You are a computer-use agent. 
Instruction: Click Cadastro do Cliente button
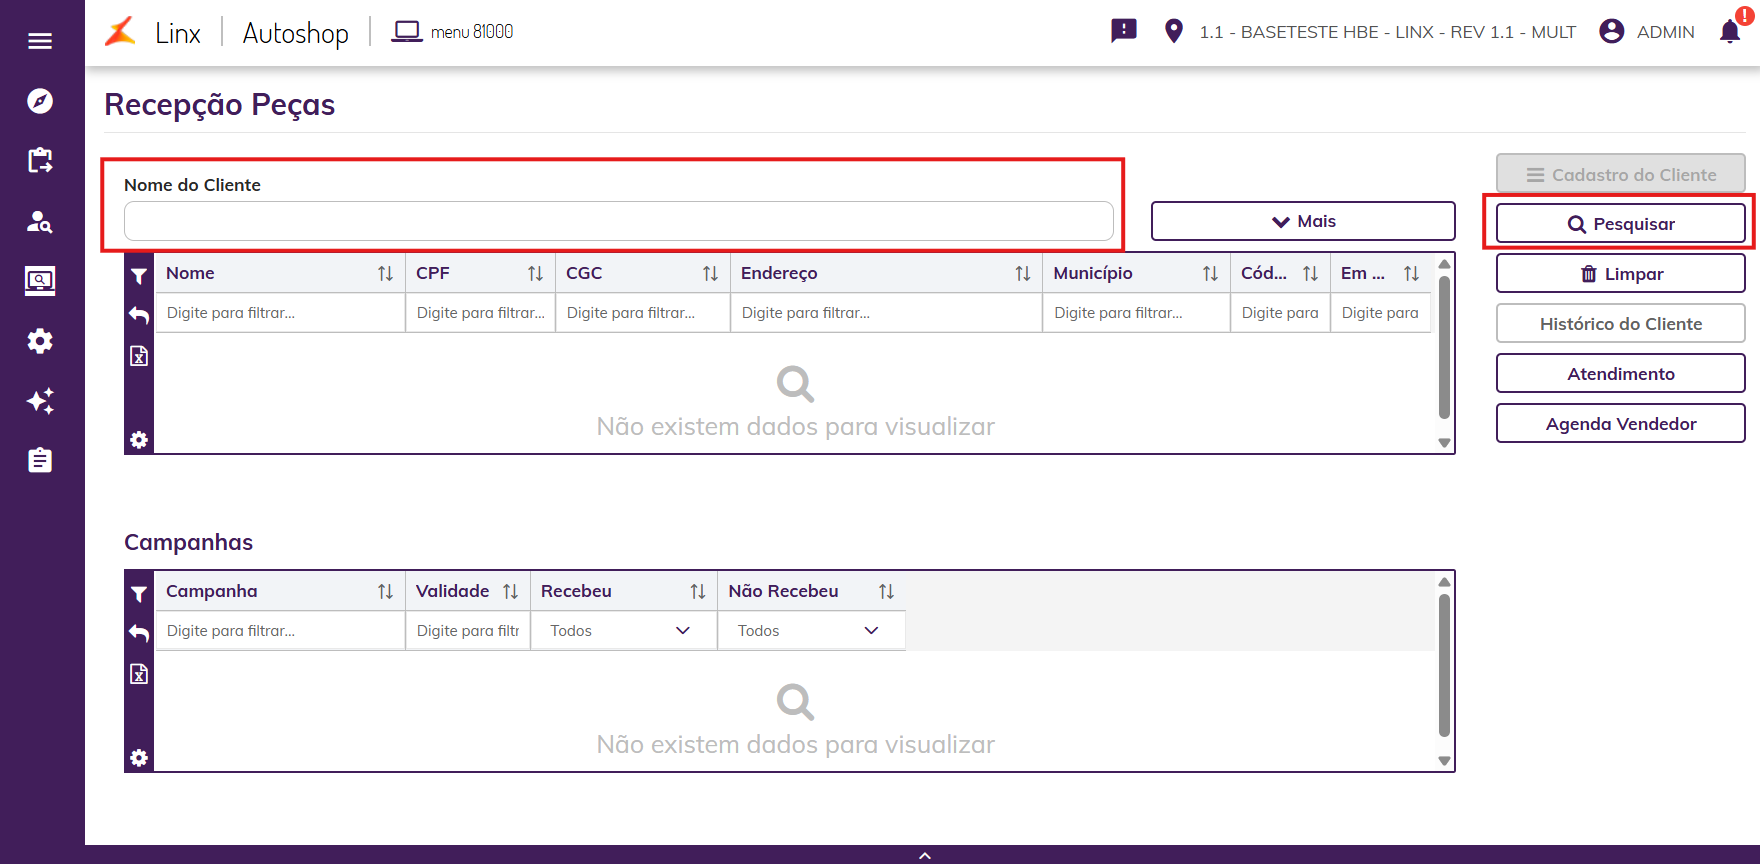1621,174
